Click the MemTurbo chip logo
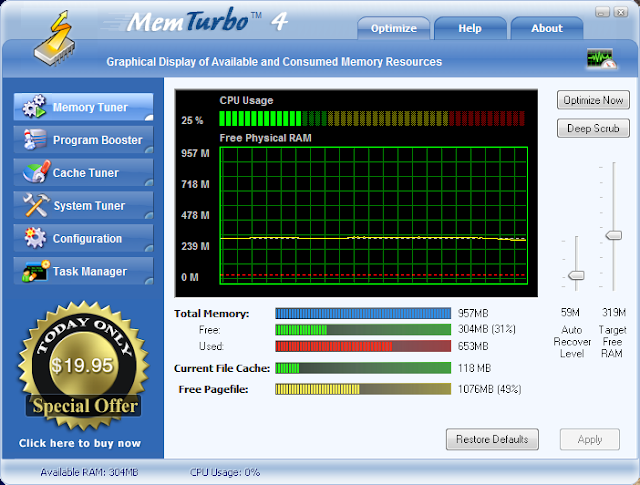Viewport: 640px width, 485px height. point(54,39)
